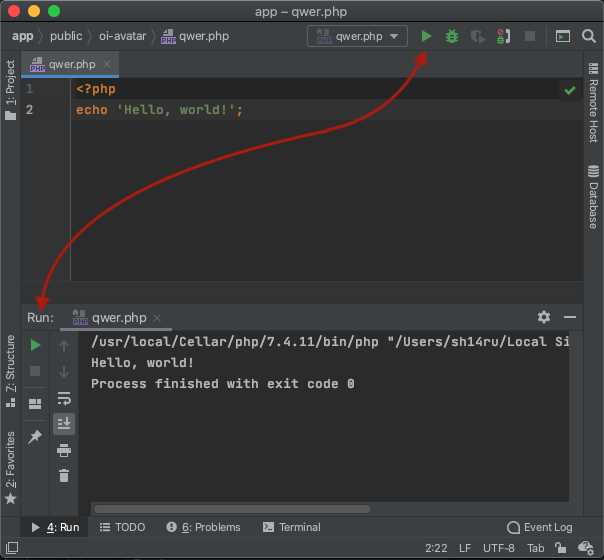The image size is (604, 560).
Task: Open Run panel settings gear
Action: (x=544, y=317)
